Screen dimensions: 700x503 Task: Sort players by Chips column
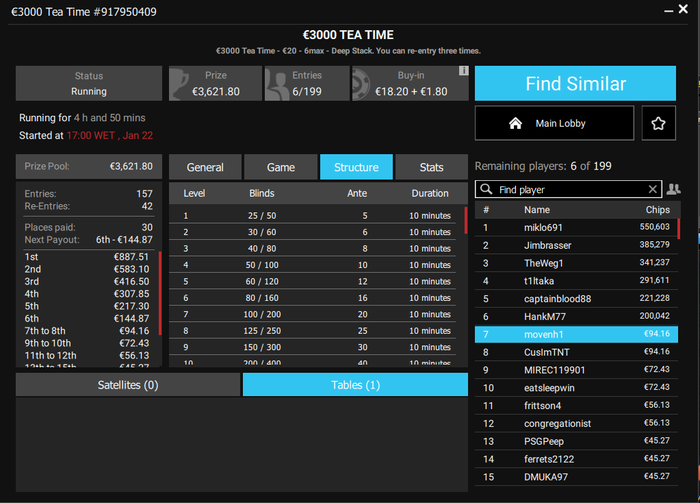(x=658, y=210)
